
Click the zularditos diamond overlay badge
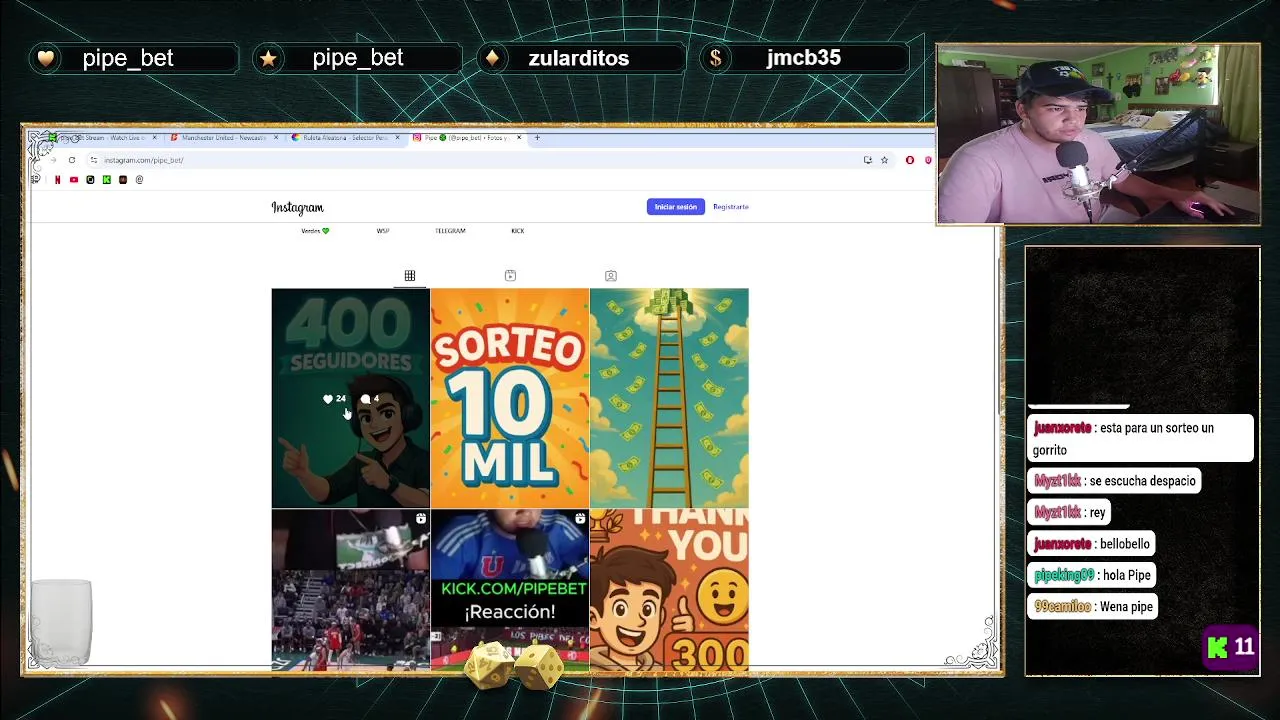580,58
